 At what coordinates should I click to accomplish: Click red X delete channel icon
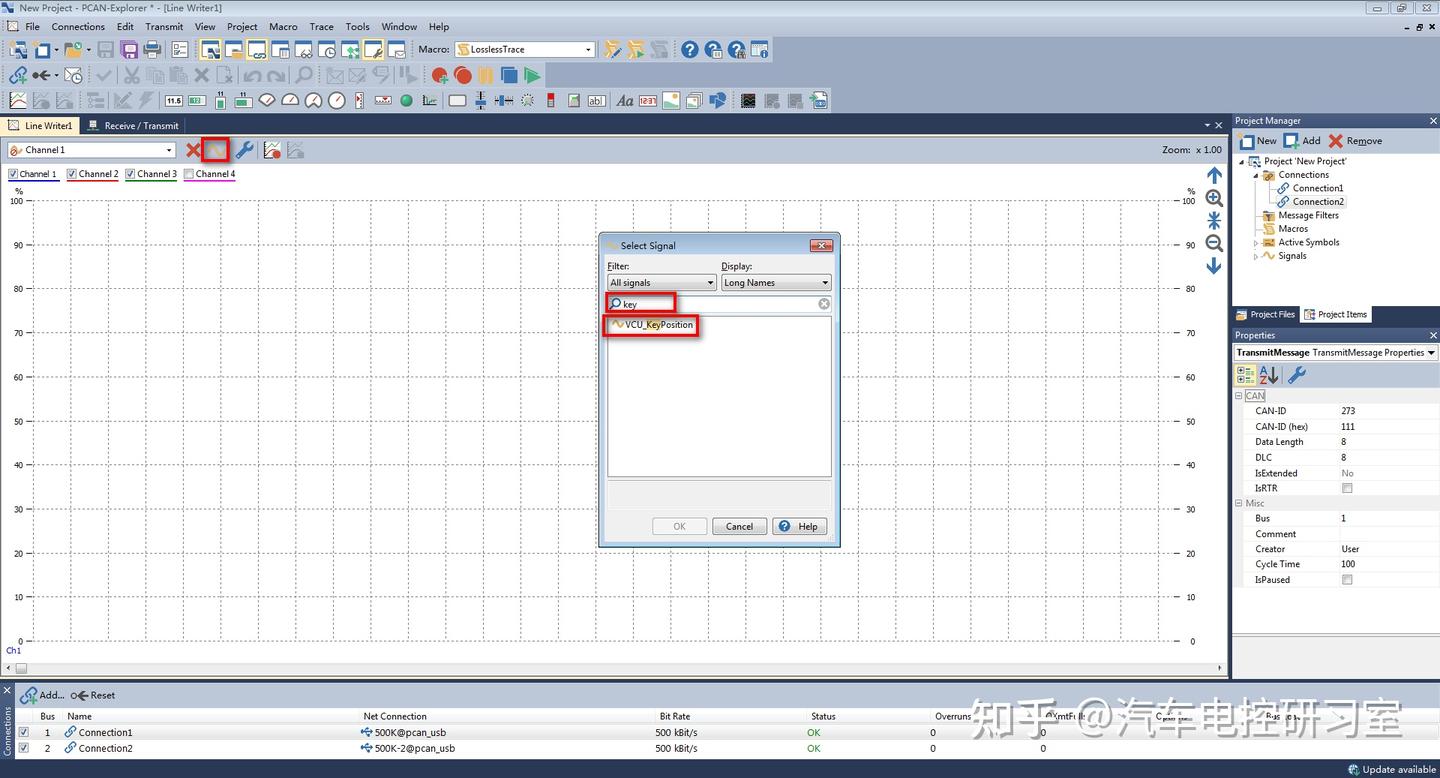click(x=193, y=150)
